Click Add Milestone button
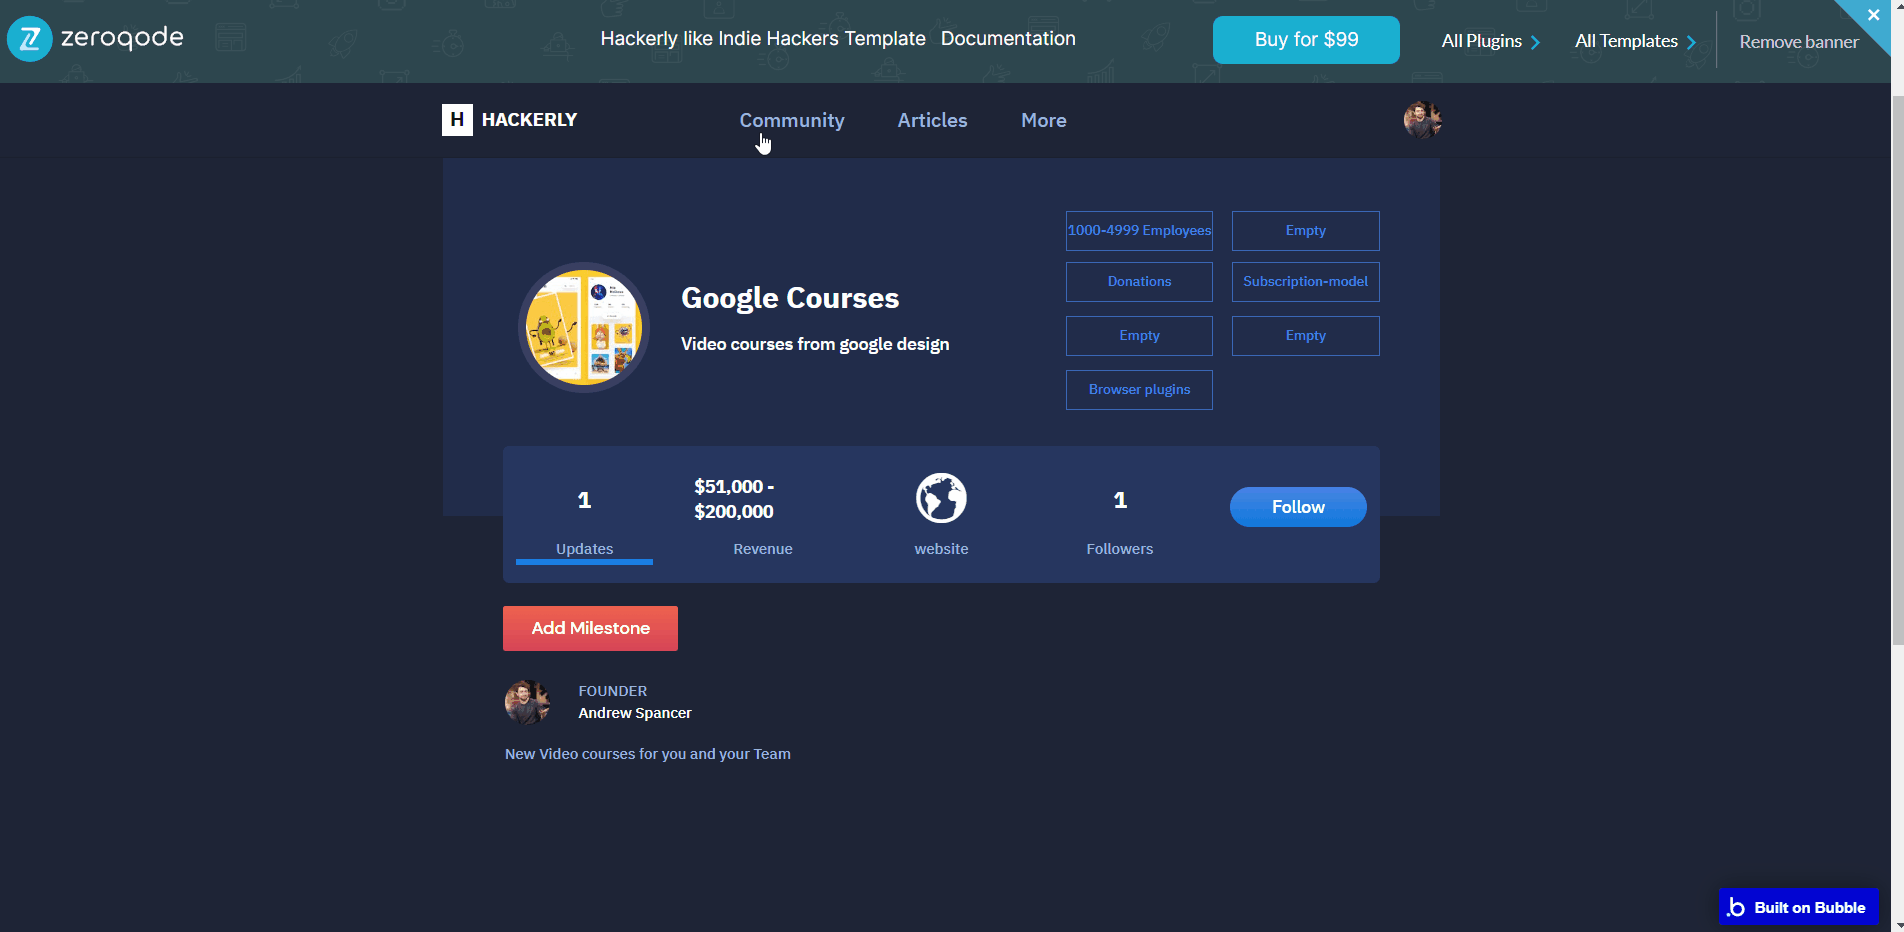 [590, 628]
